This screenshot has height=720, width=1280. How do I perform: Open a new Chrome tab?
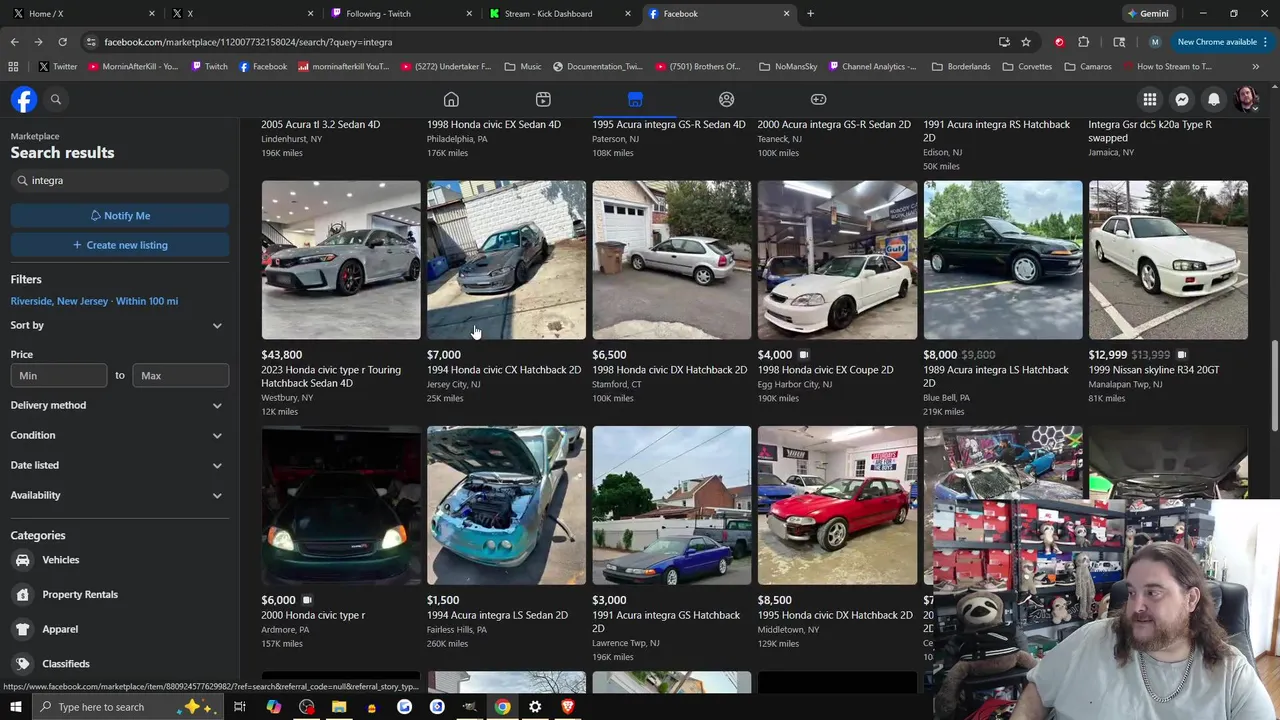point(810,14)
